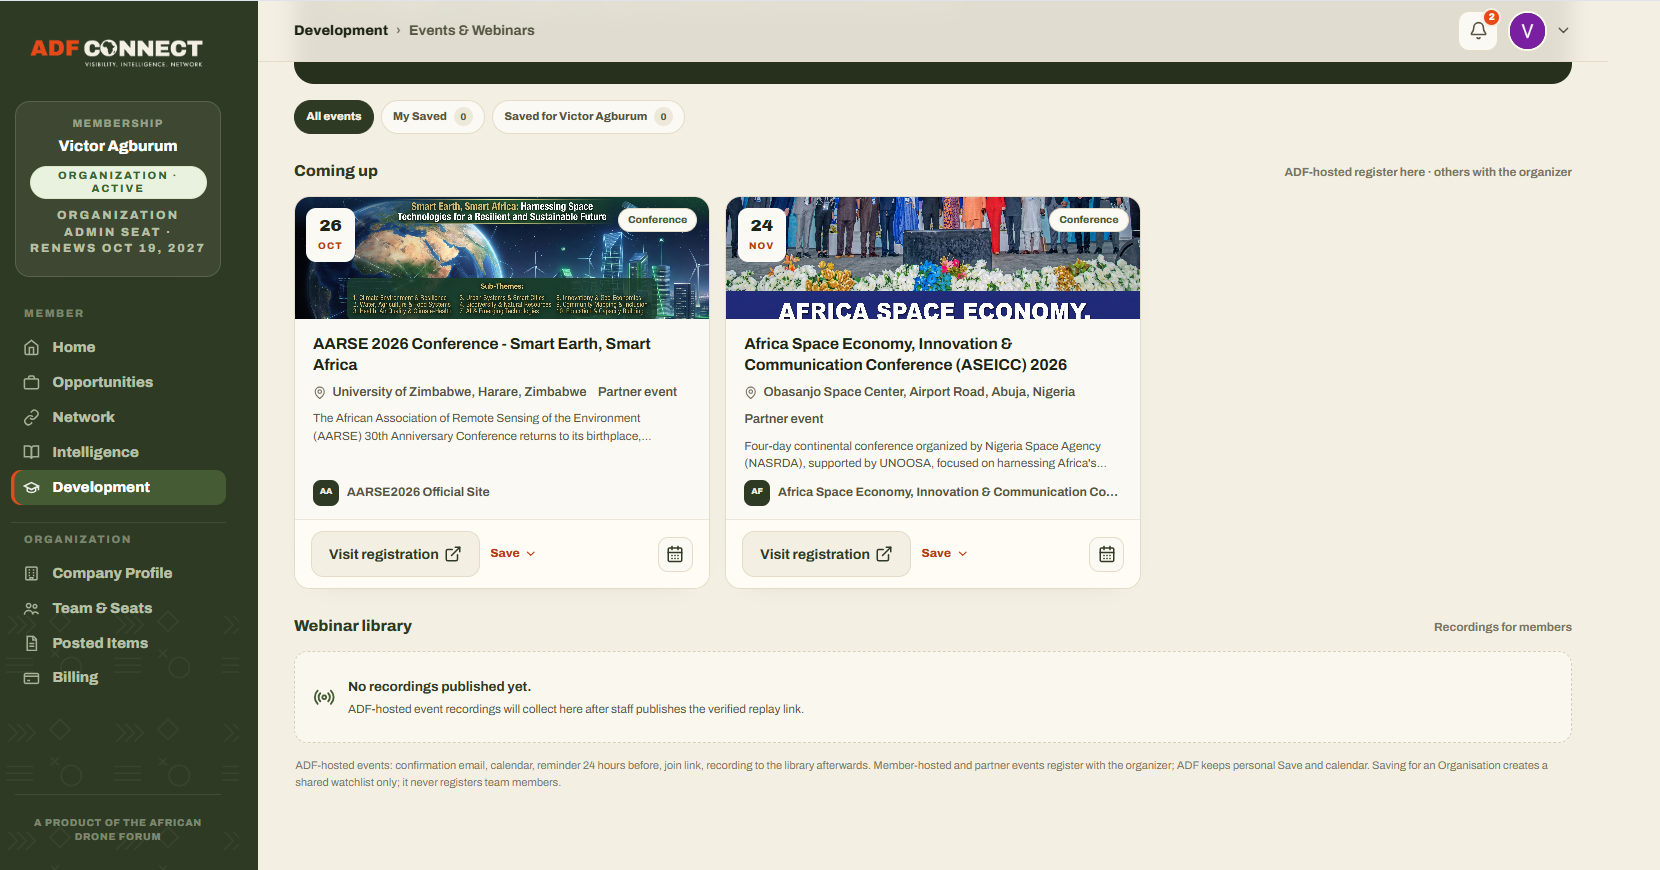1660x870 pixels.
Task: Show the All events filter
Action: 334,117
